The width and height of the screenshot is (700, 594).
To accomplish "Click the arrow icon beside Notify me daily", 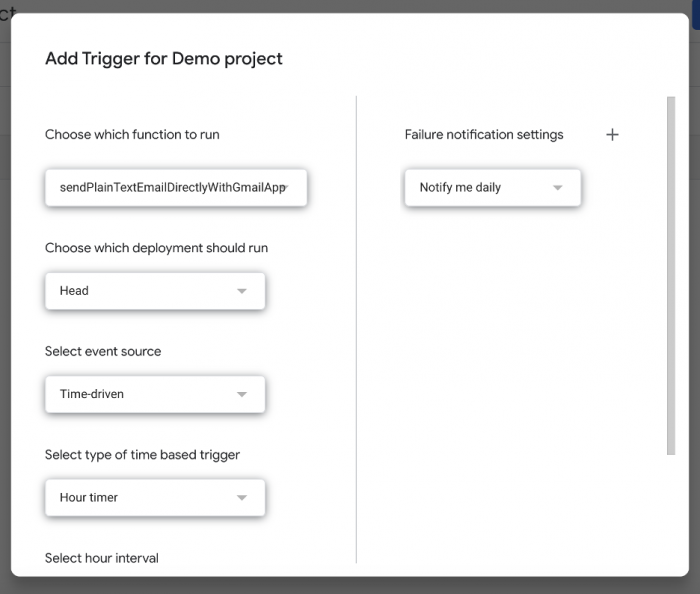I will click(557, 188).
